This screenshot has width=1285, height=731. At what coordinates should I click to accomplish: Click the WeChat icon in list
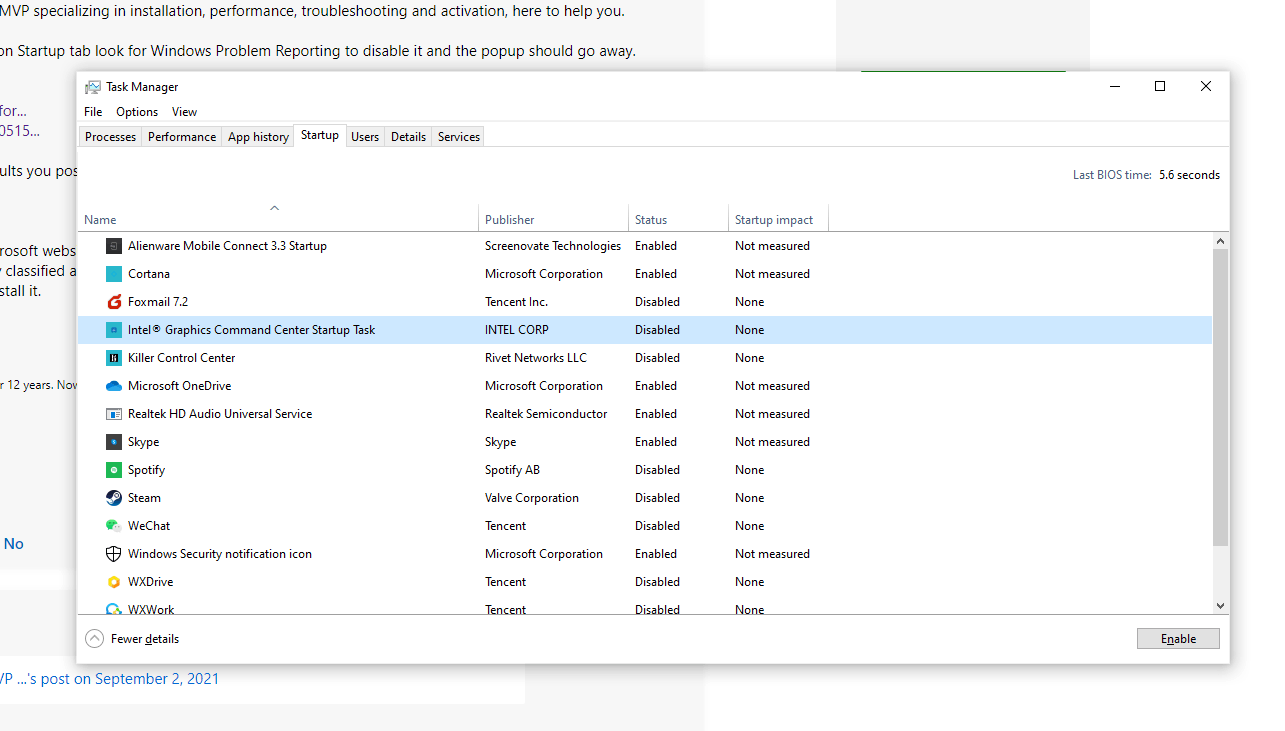pyautogui.click(x=114, y=526)
